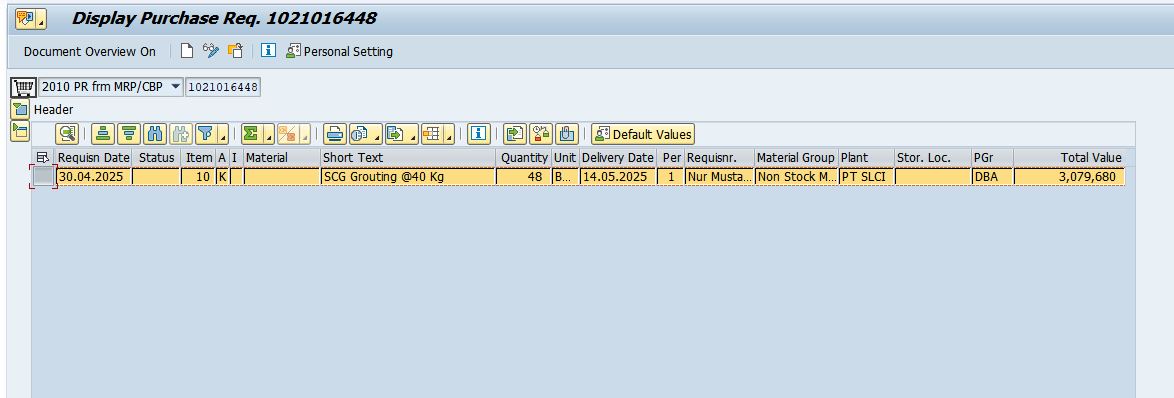Collapse the item overview section
Screen dimensions: 1174x398
click(x=20, y=132)
